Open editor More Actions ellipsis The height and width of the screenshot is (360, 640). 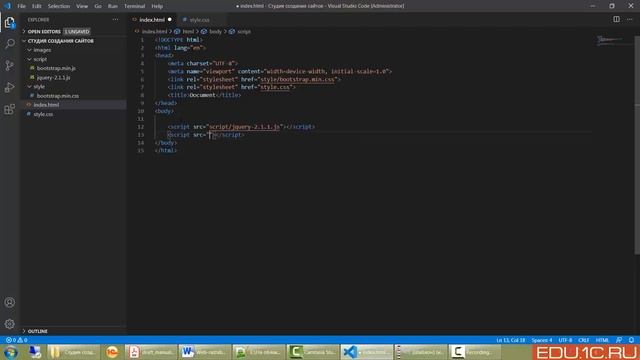630,19
